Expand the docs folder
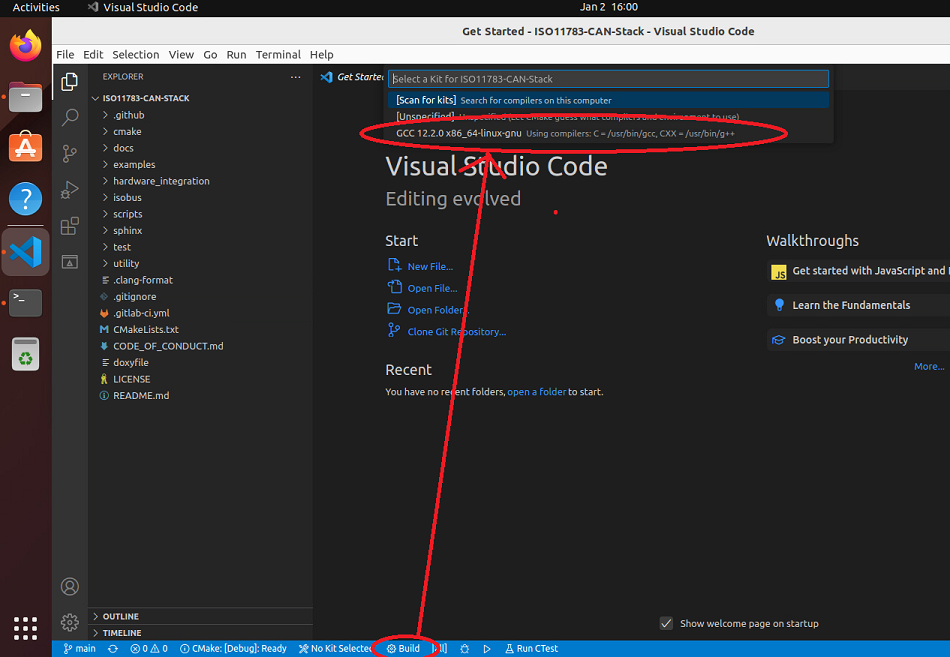Screen dimensions: 950x657 [123, 148]
